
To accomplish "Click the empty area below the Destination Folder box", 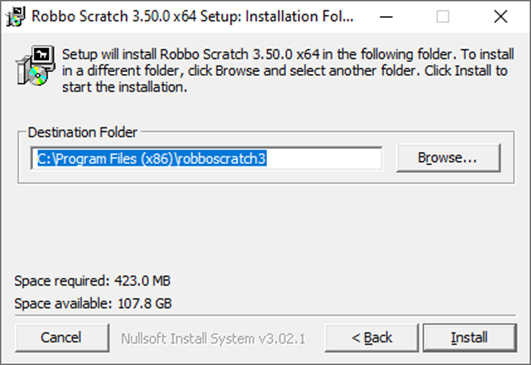I will pyautogui.click(x=266, y=227).
